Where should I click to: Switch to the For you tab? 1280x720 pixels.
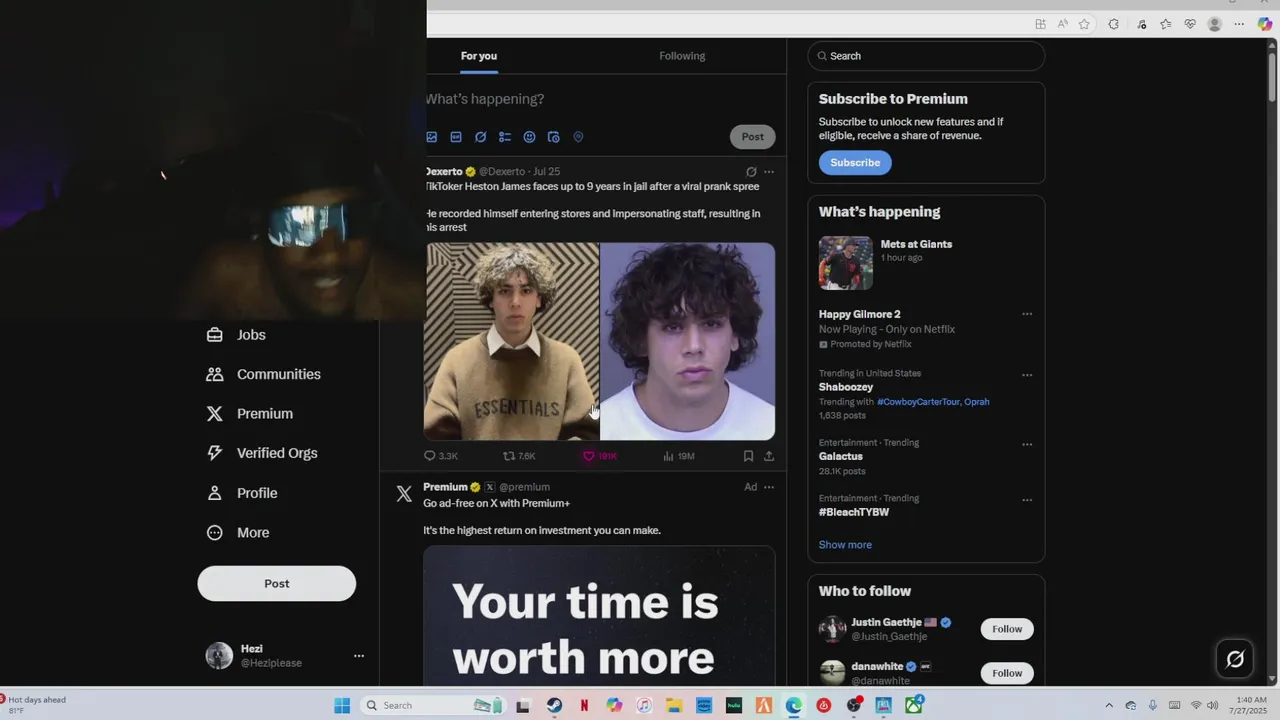tap(479, 56)
